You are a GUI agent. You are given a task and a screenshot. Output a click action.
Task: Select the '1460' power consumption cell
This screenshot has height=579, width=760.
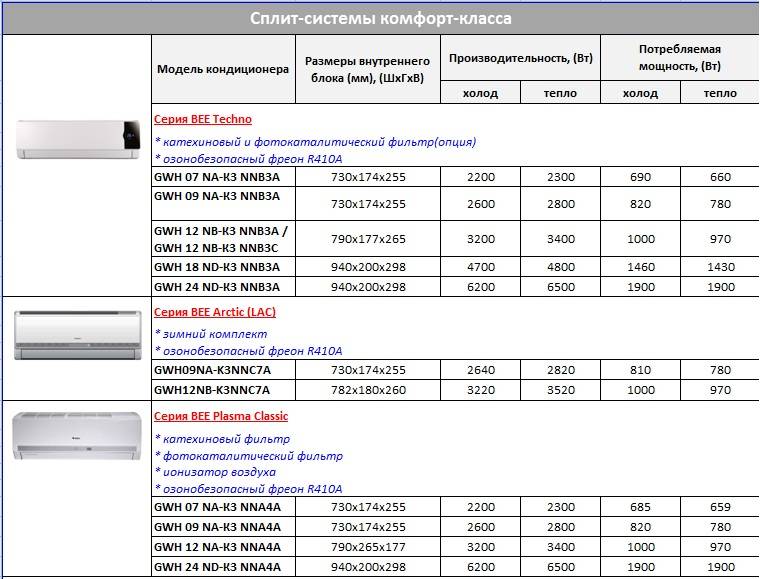click(x=640, y=267)
